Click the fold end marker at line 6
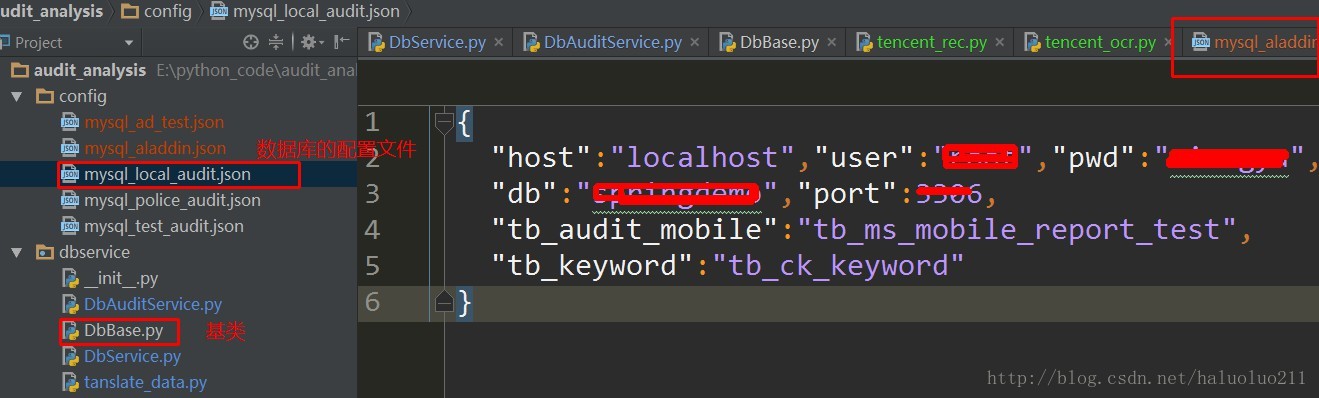This screenshot has height=398, width=1319. 444,301
